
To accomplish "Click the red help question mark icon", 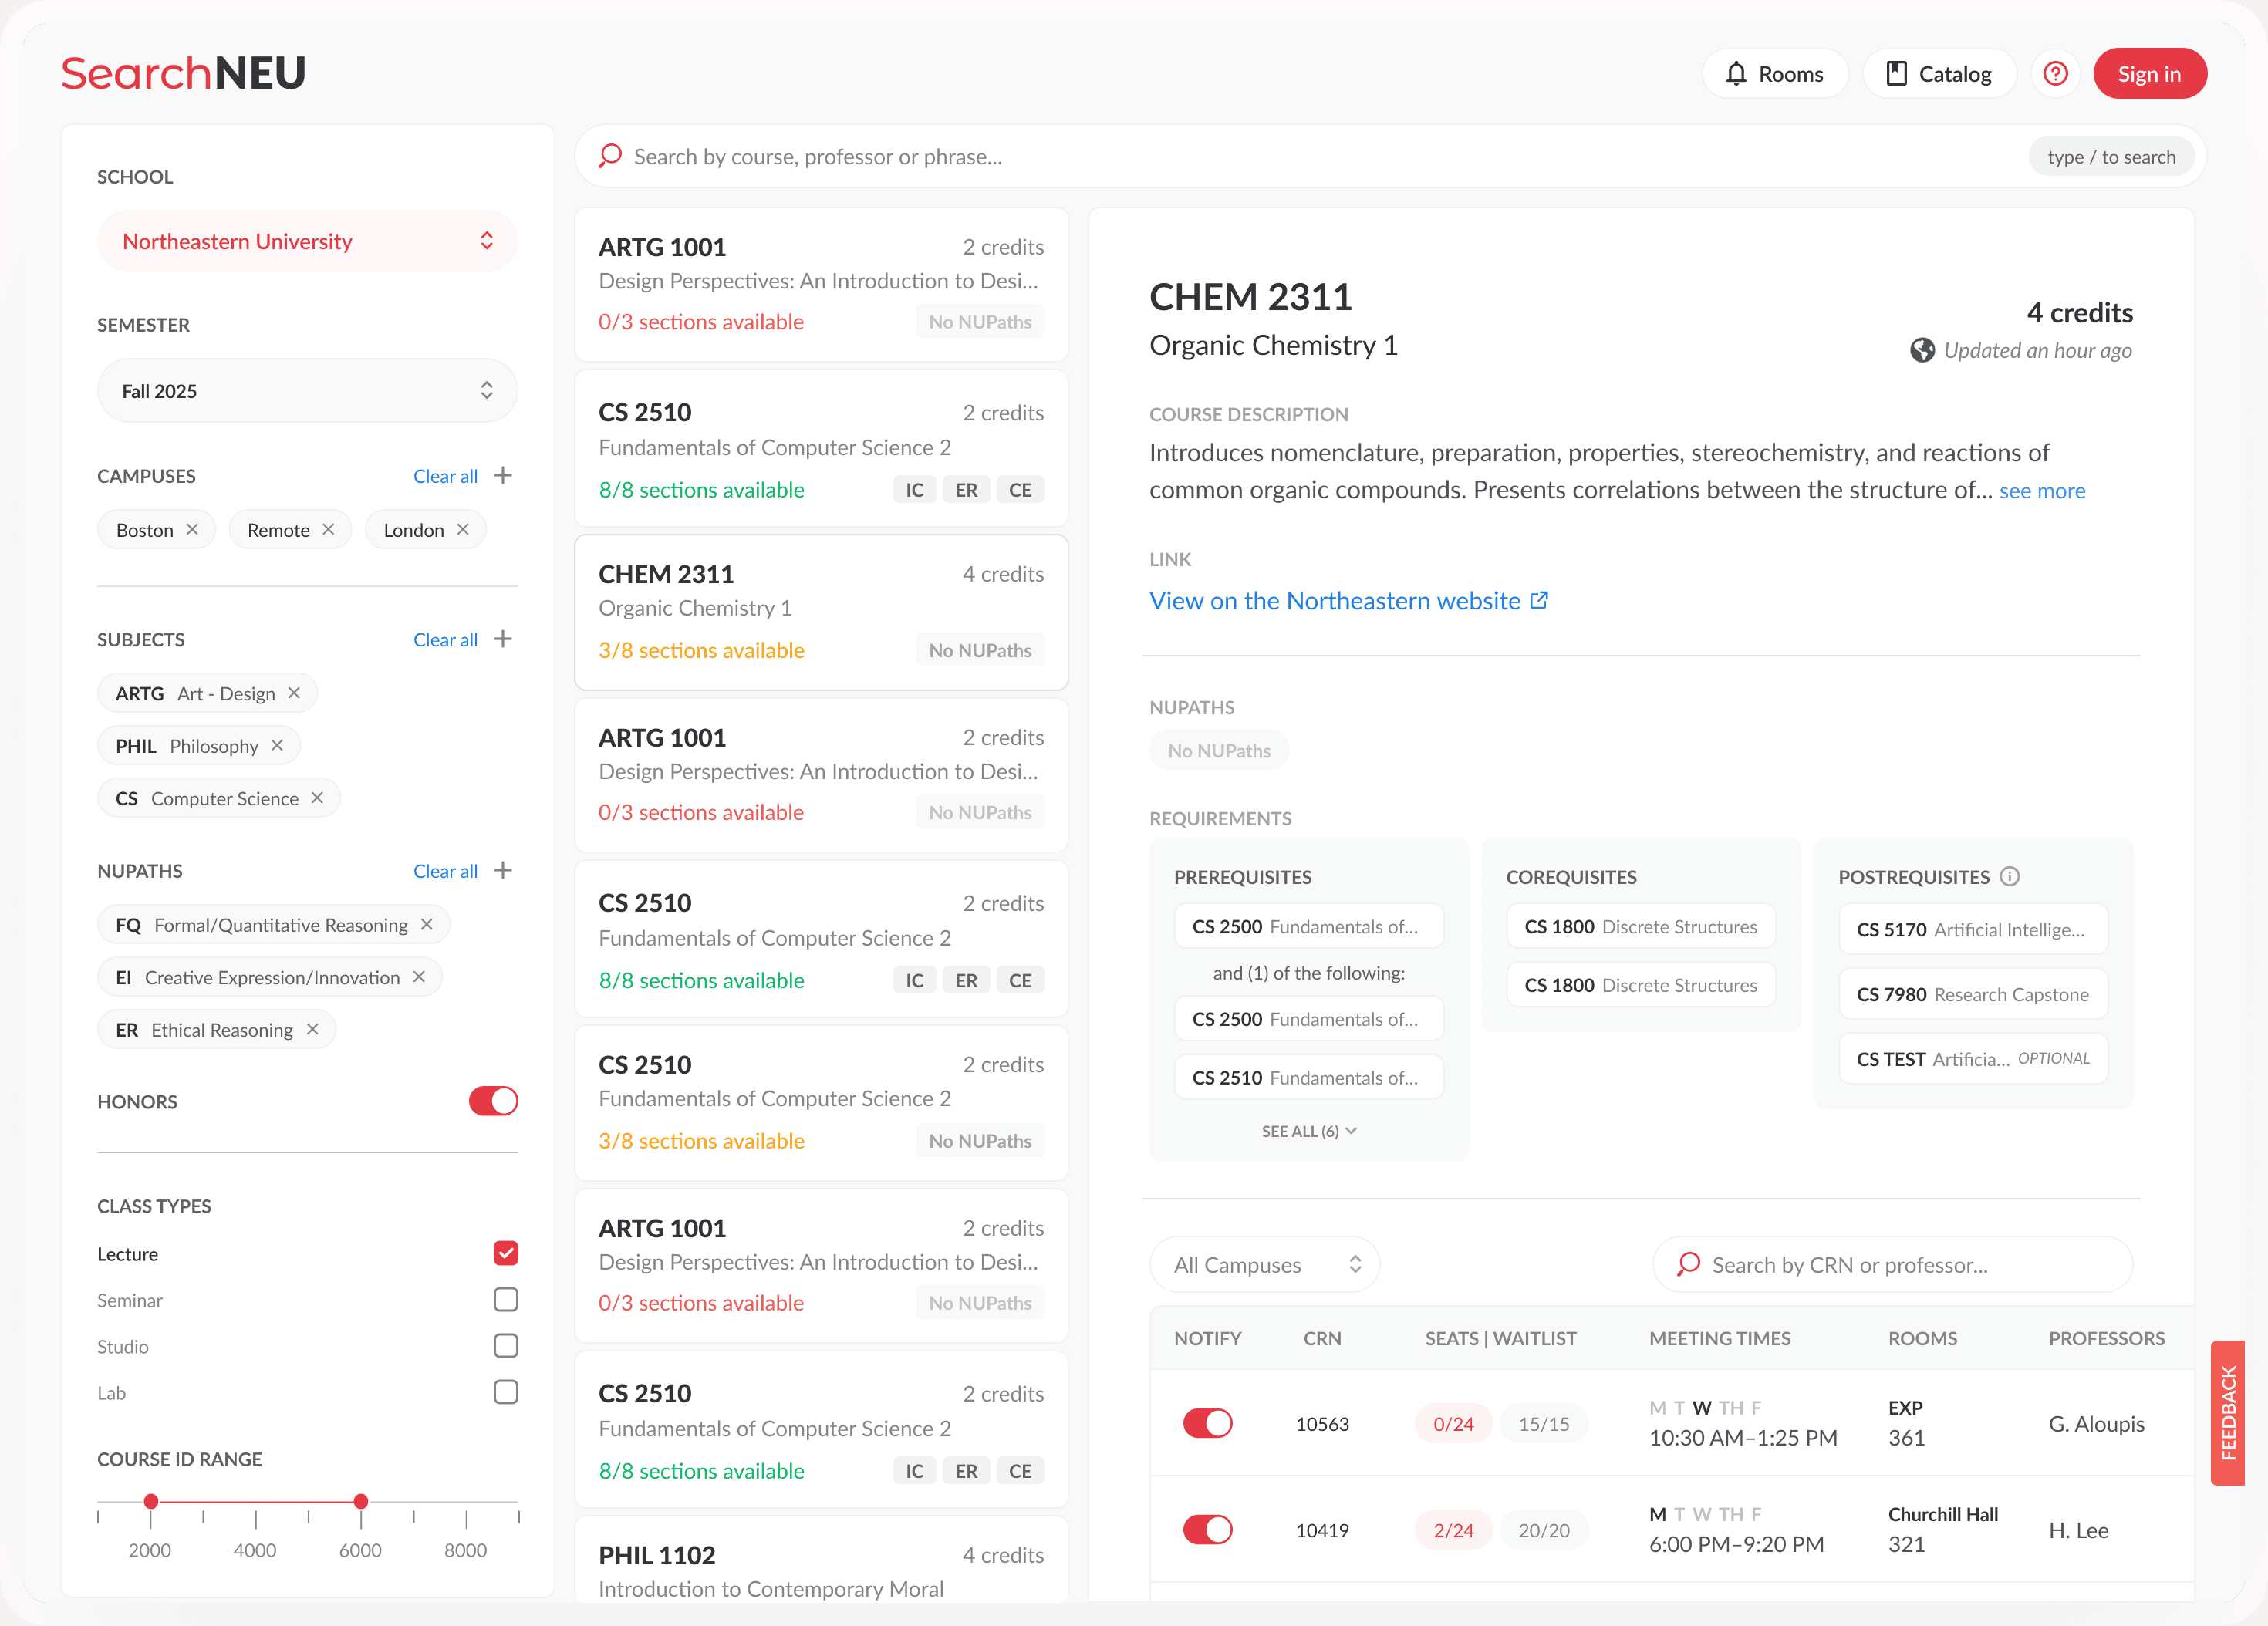I will click(2055, 74).
